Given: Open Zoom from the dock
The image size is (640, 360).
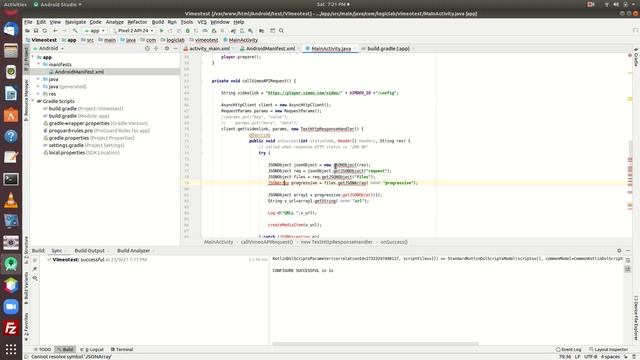Looking at the screenshot, I should [x=11, y=307].
